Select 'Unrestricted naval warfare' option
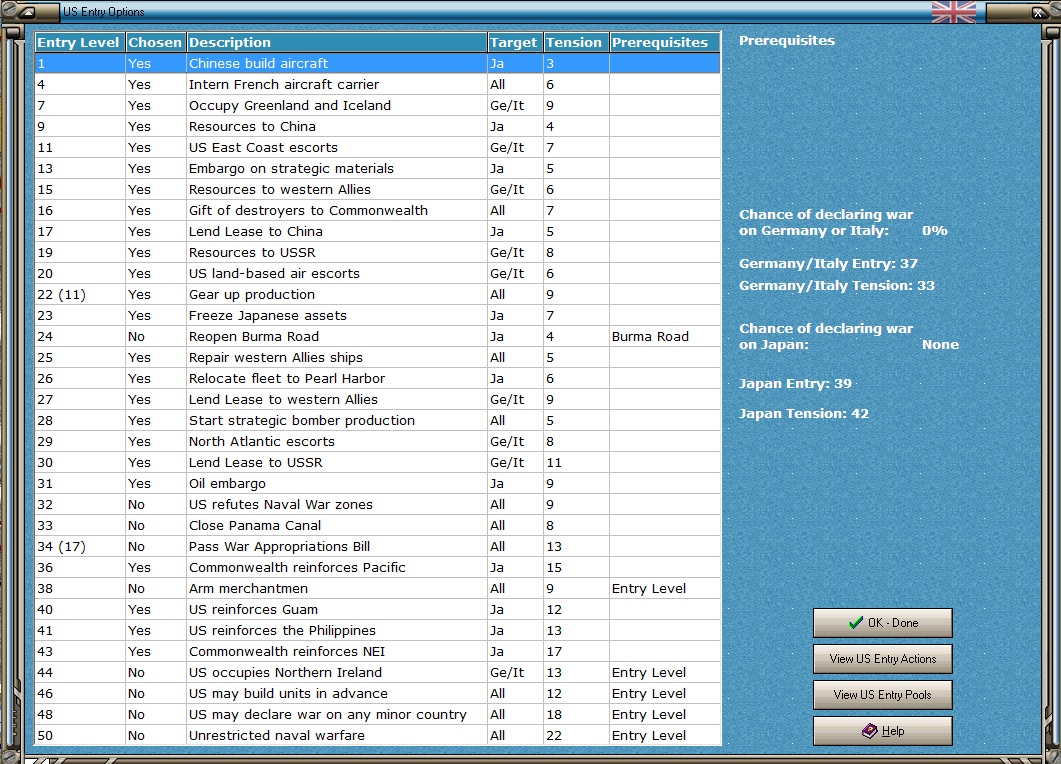Viewport: 1061px width, 764px height. pyautogui.click(x=378, y=734)
